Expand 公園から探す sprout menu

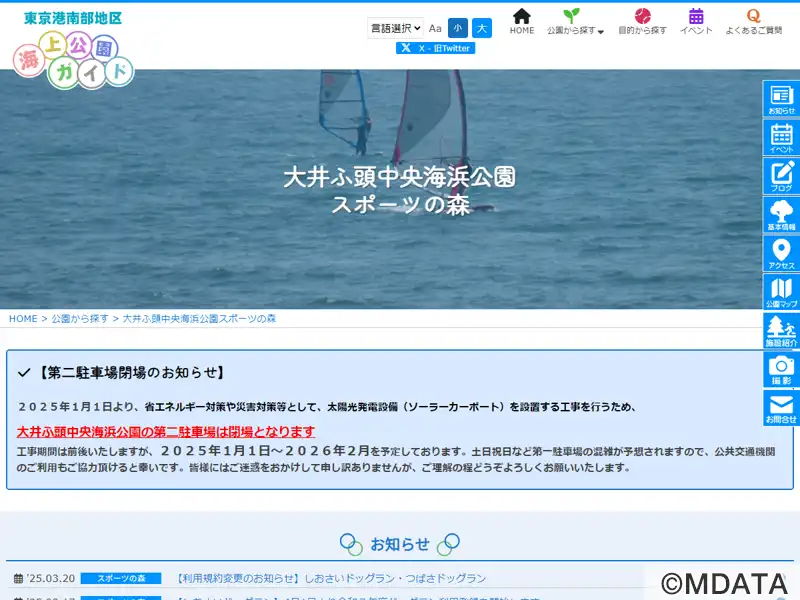[x=575, y=21]
